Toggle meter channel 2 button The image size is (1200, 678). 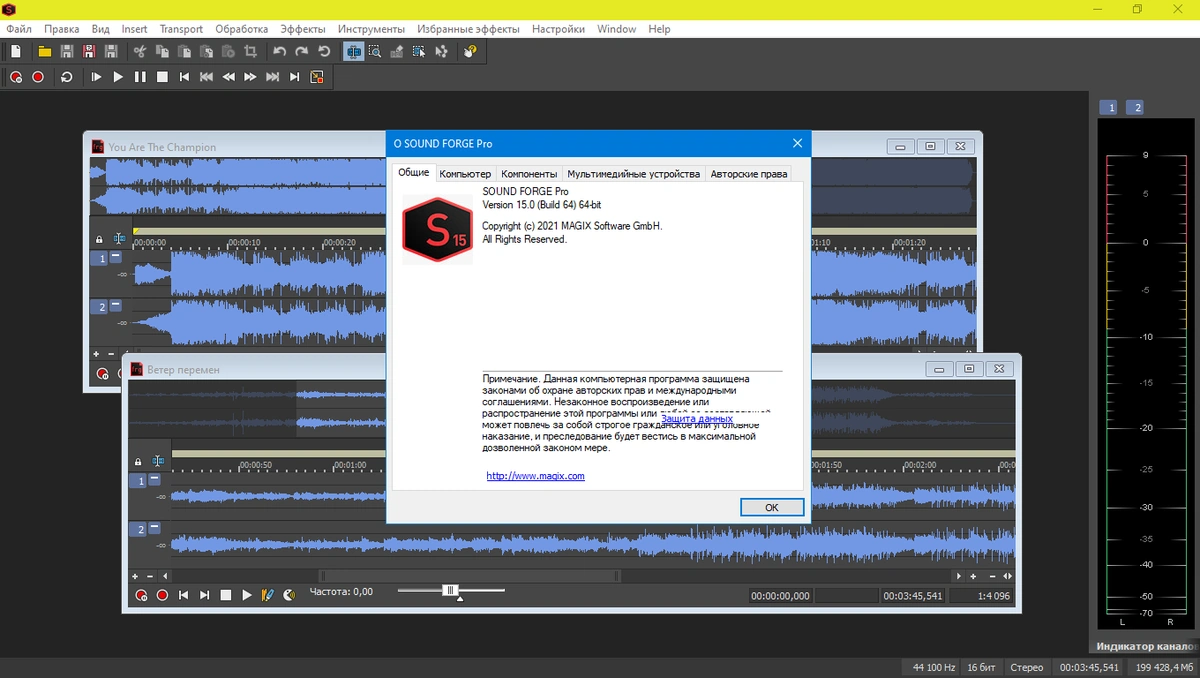(x=1134, y=108)
